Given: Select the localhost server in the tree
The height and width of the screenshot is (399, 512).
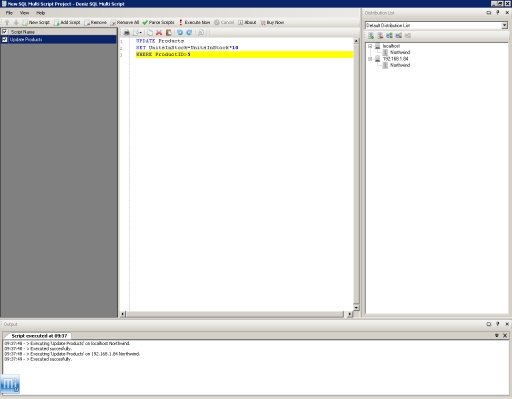Looking at the screenshot, I should click(x=391, y=46).
